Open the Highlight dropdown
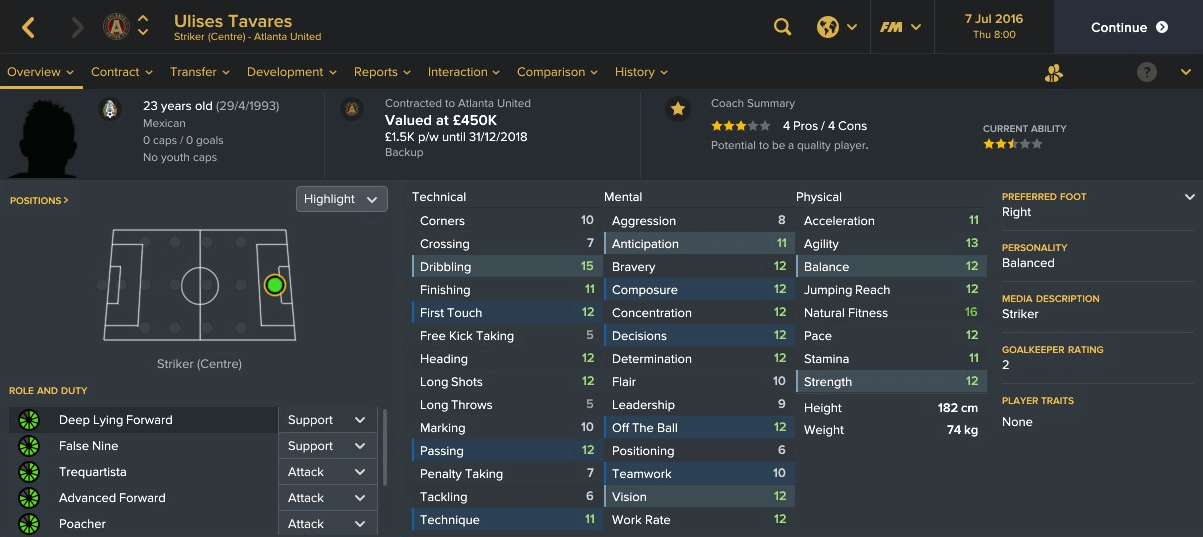The image size is (1203, 537). tap(342, 199)
